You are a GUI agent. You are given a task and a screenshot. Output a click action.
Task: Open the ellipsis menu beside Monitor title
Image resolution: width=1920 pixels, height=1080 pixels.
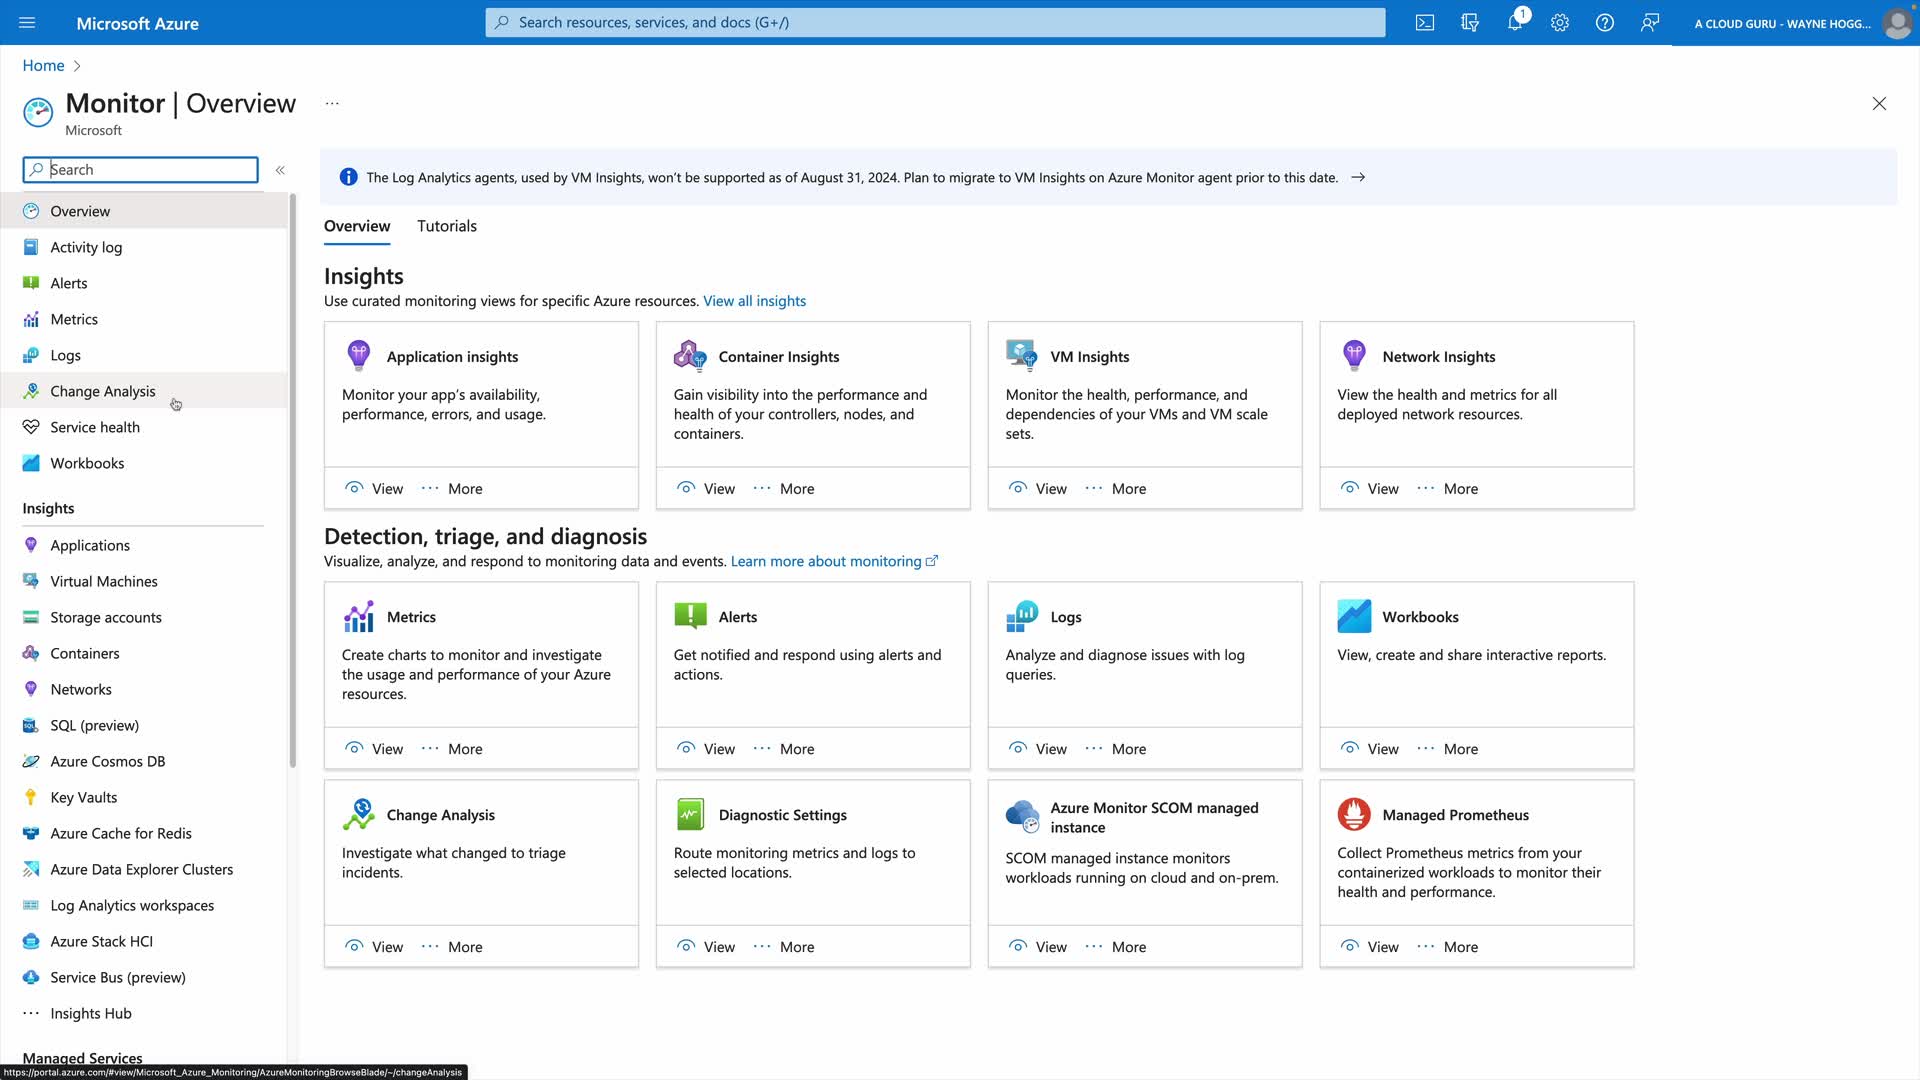point(332,103)
